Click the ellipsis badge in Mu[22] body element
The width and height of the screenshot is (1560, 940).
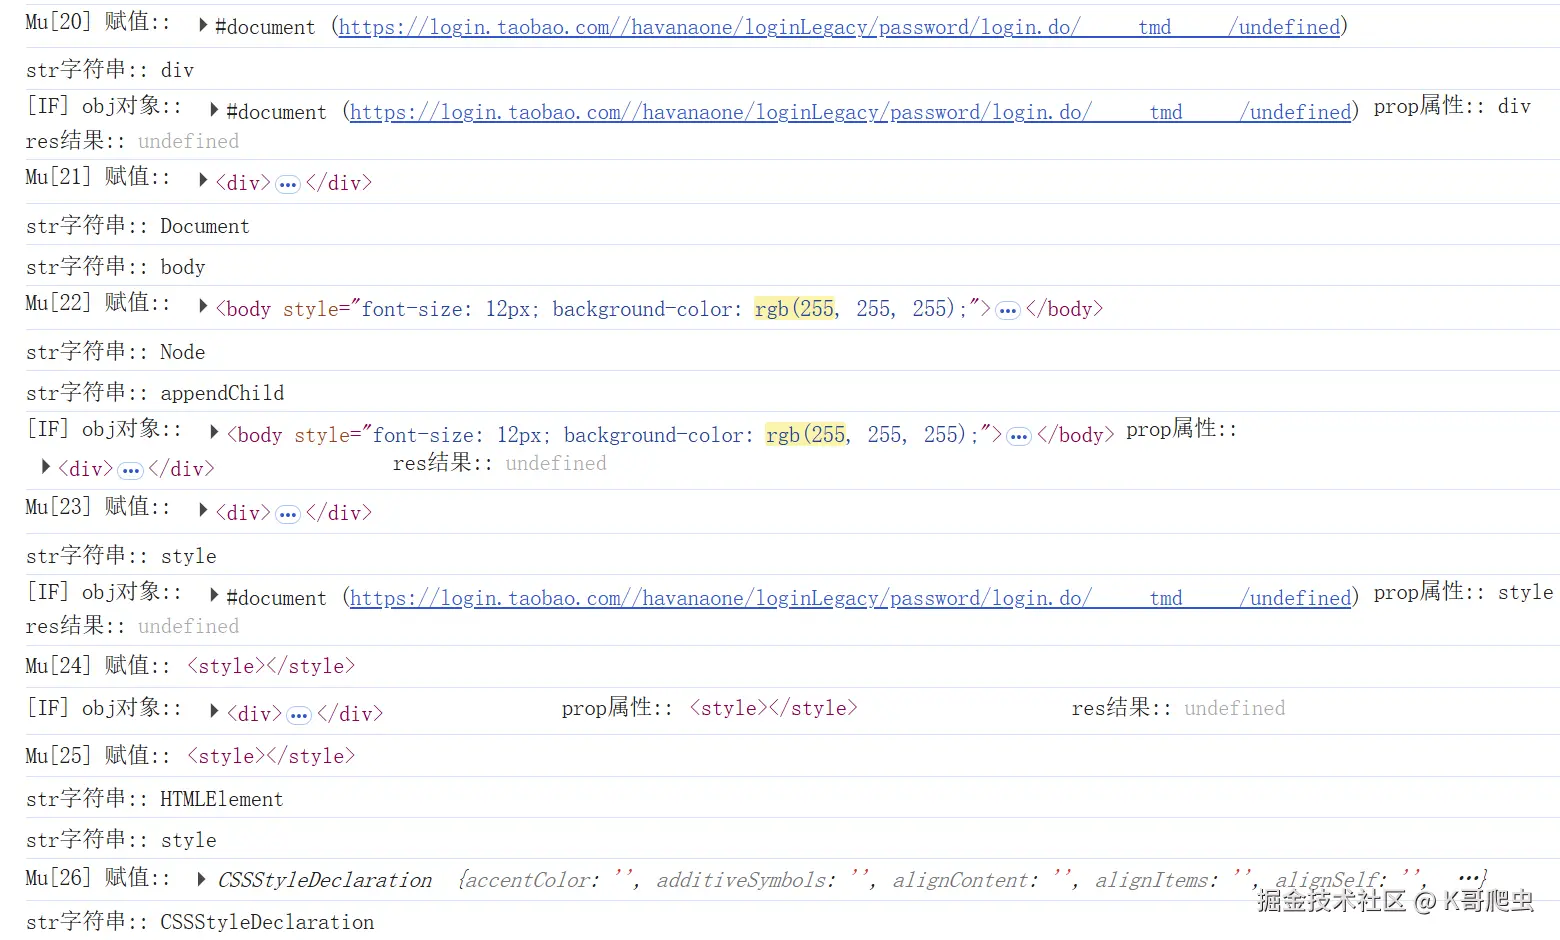click(x=1008, y=310)
